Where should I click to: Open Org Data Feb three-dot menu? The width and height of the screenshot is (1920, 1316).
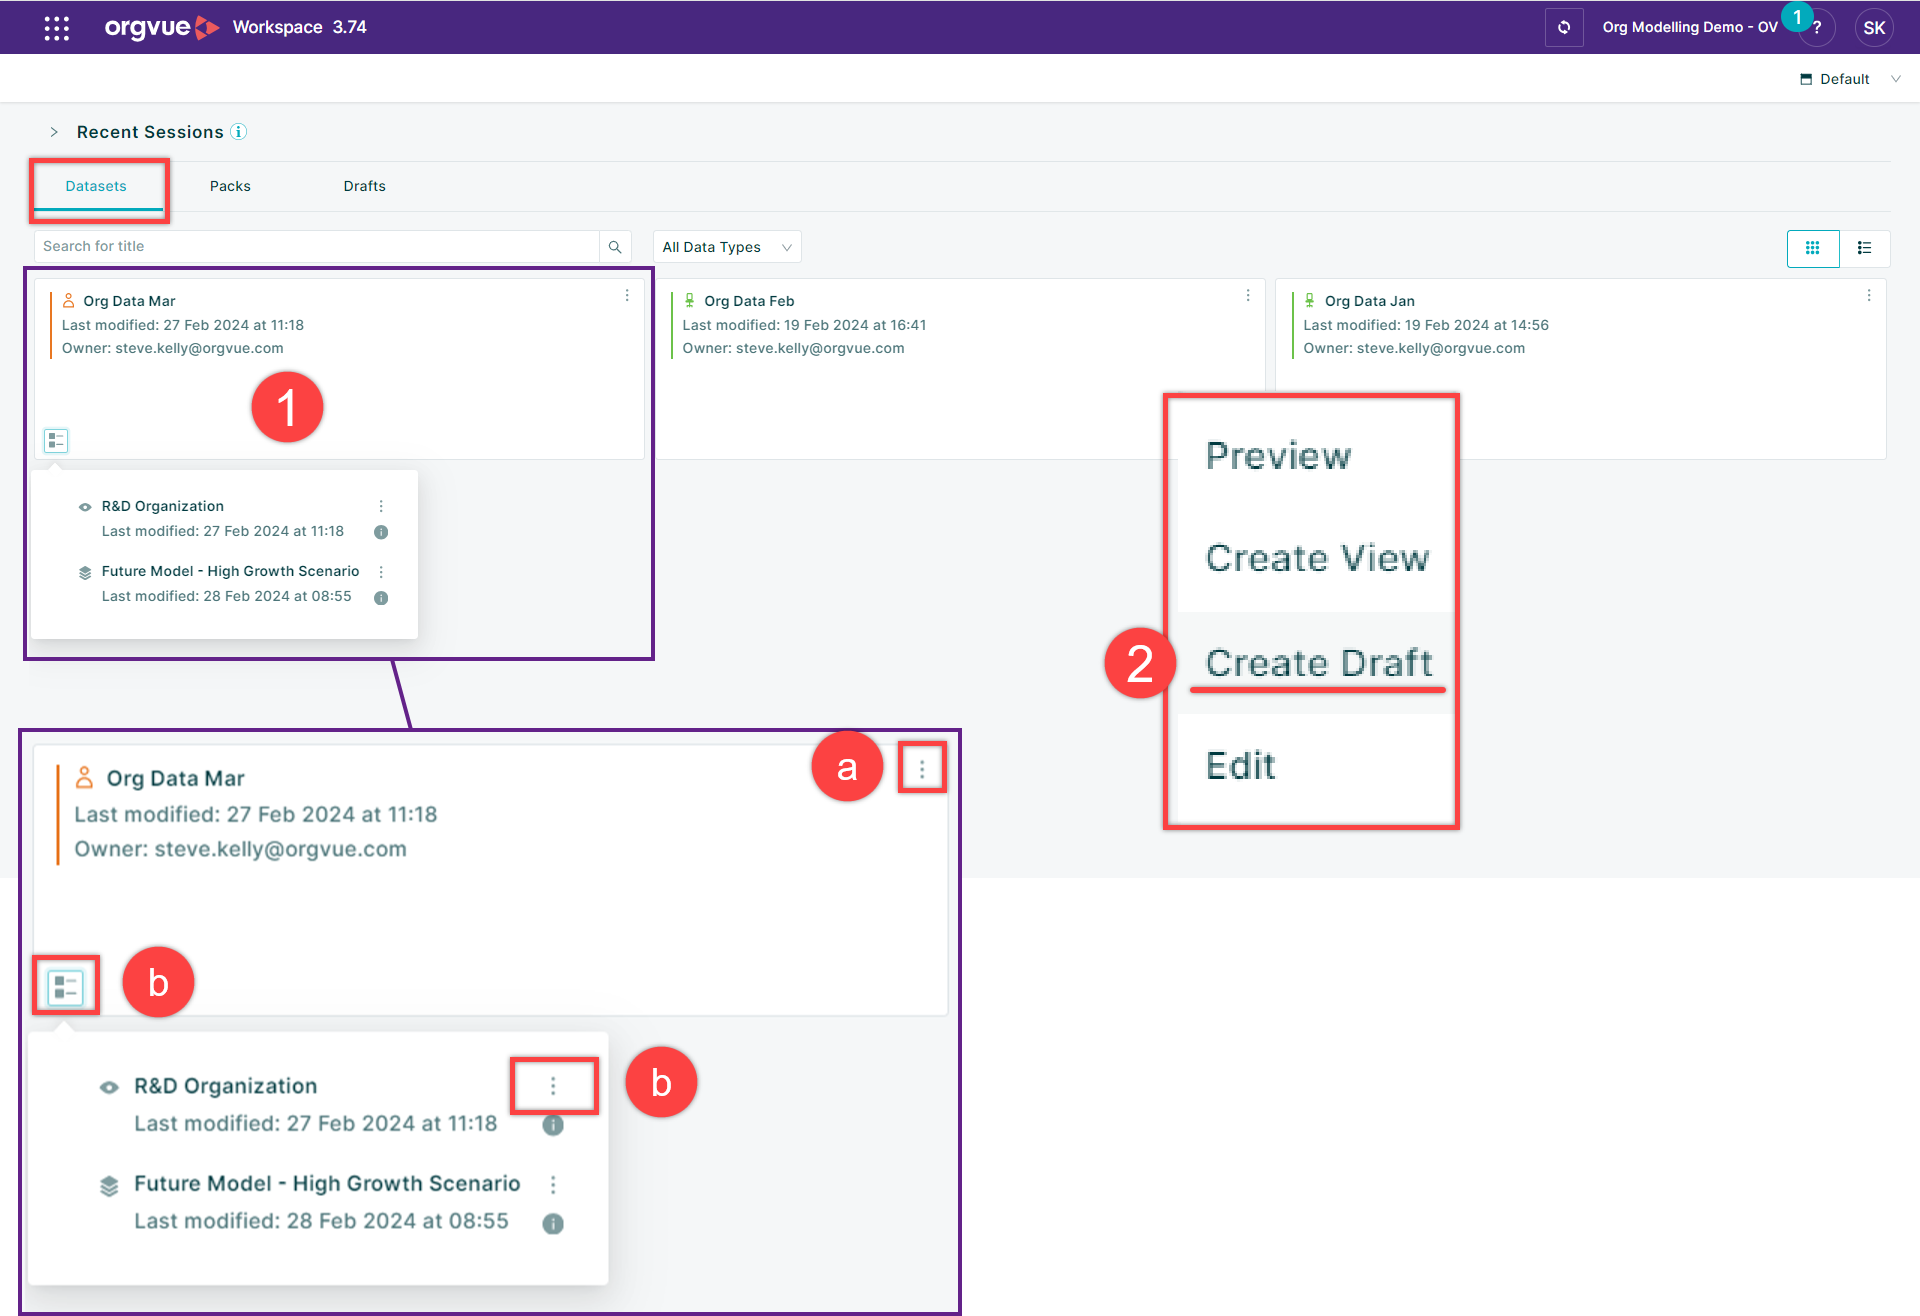[x=1248, y=296]
